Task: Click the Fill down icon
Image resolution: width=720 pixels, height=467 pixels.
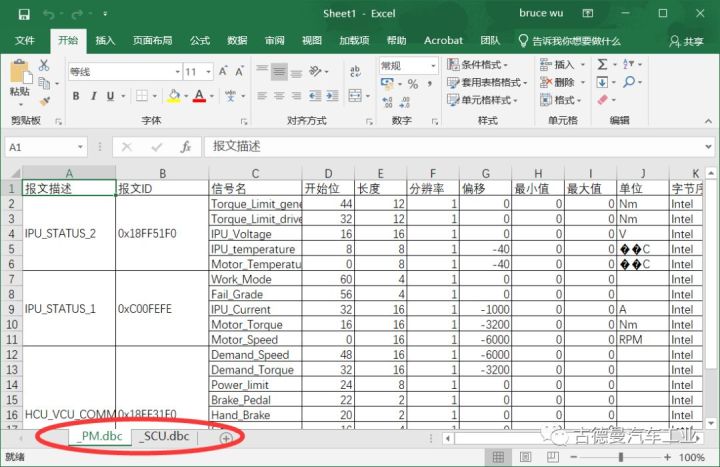Action: (x=602, y=83)
